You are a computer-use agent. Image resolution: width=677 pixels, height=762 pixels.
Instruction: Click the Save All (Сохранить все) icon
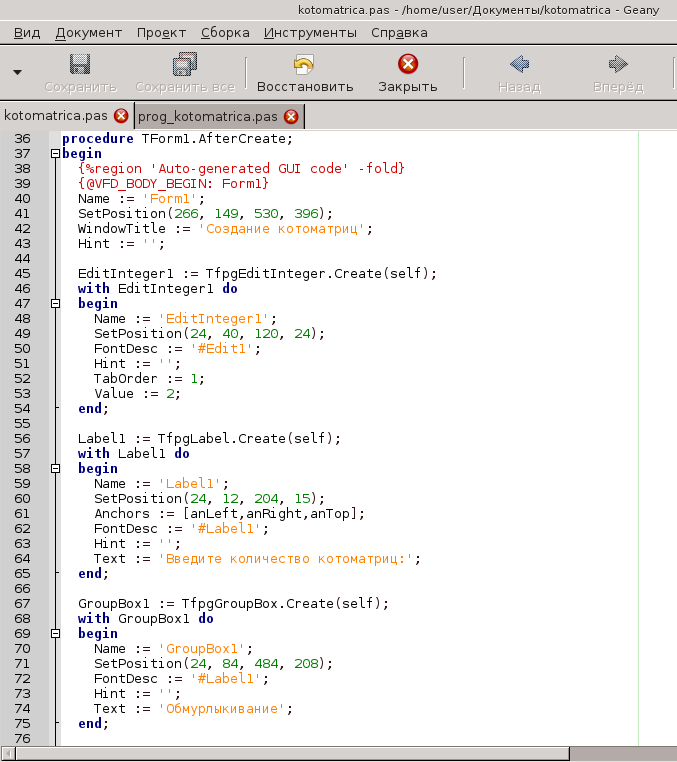pyautogui.click(x=185, y=65)
